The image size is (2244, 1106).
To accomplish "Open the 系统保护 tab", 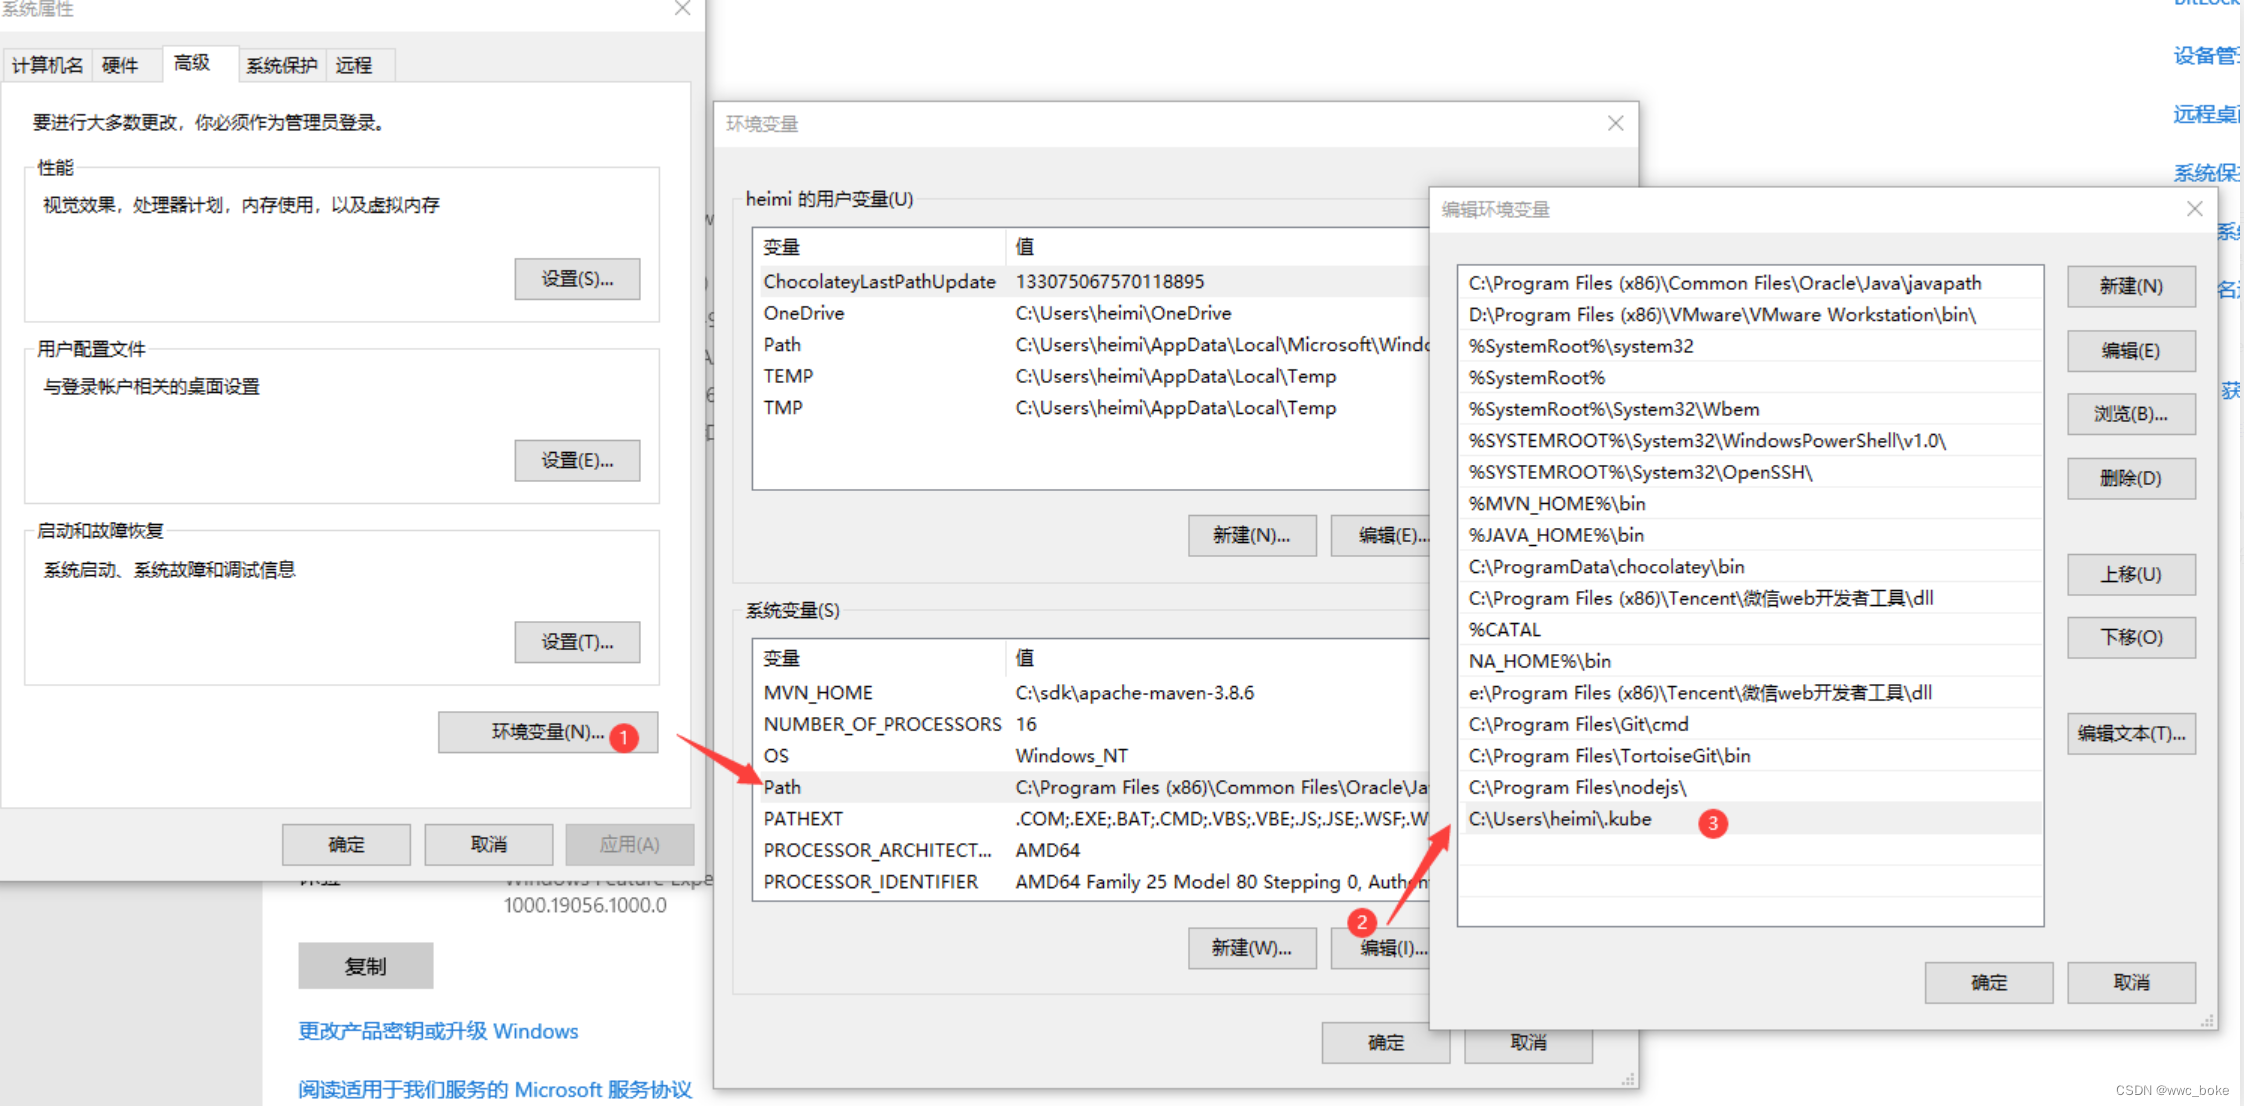I will coord(282,65).
